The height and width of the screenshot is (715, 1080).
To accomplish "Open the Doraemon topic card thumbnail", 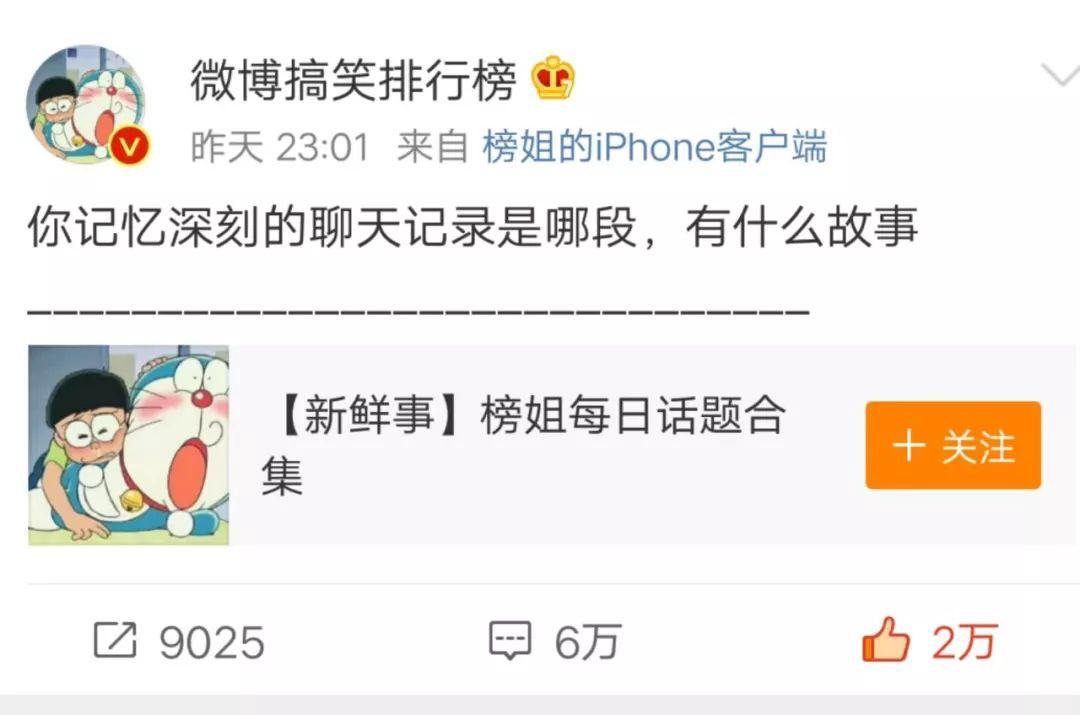I will pyautogui.click(x=129, y=445).
